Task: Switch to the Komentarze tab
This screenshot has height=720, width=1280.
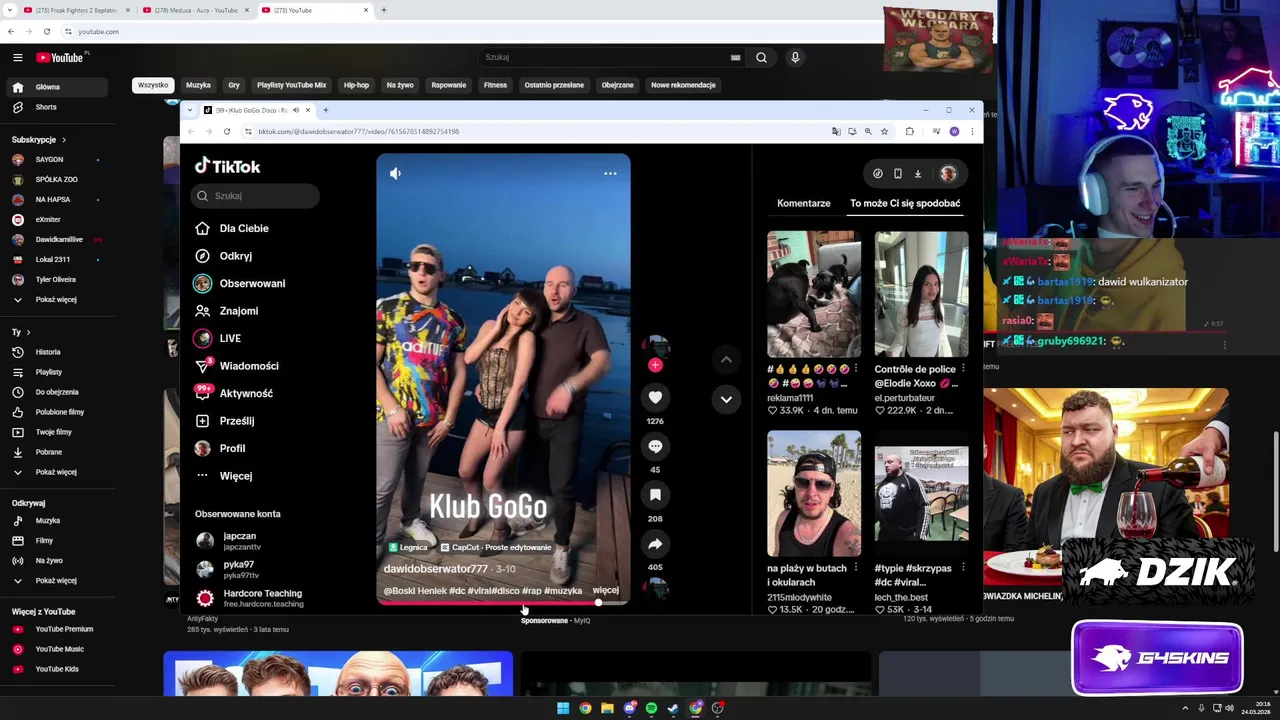Action: pyautogui.click(x=804, y=203)
